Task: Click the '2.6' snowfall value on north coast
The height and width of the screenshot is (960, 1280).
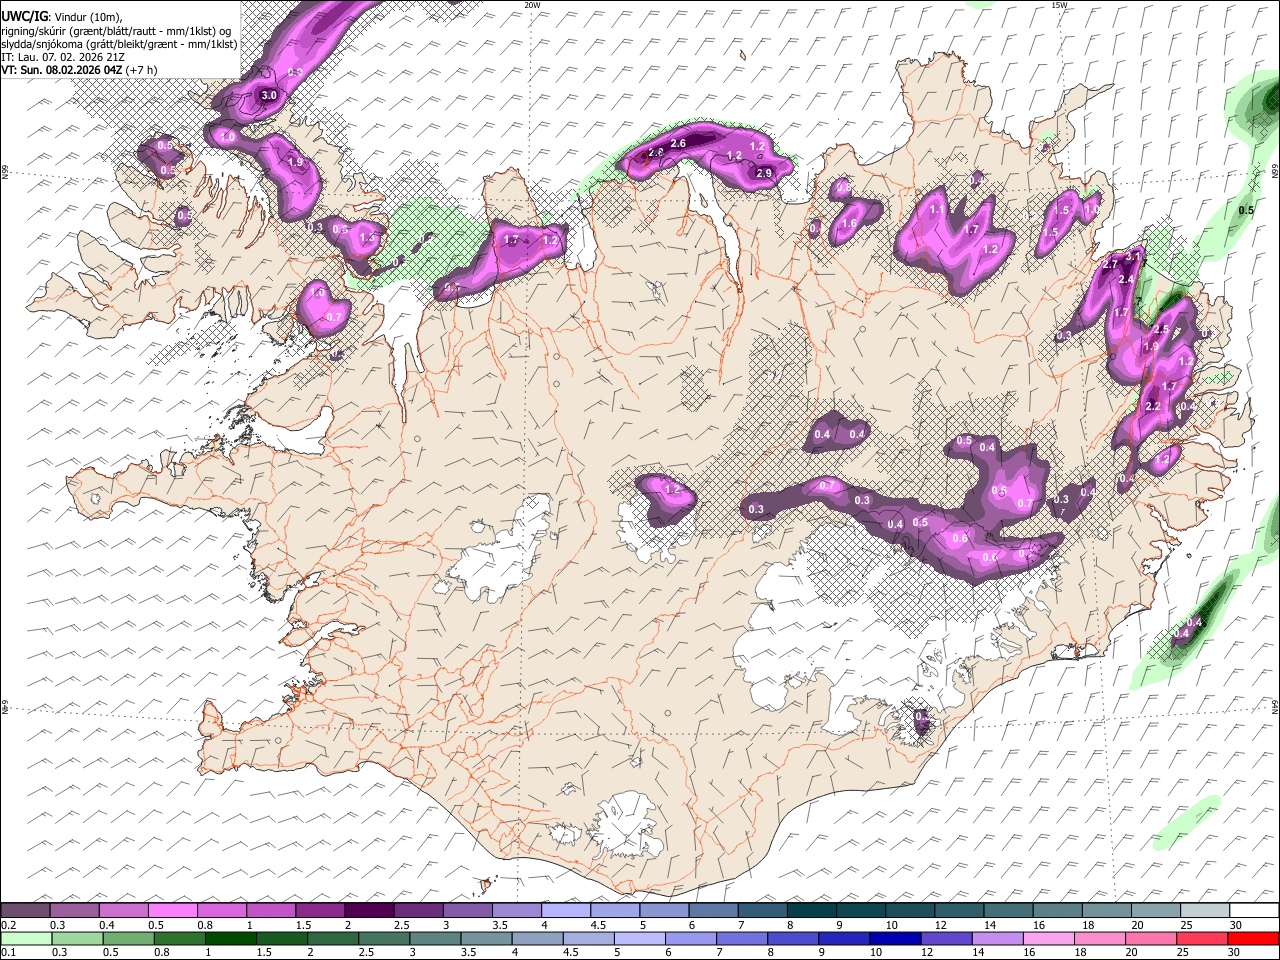Action: [x=678, y=144]
